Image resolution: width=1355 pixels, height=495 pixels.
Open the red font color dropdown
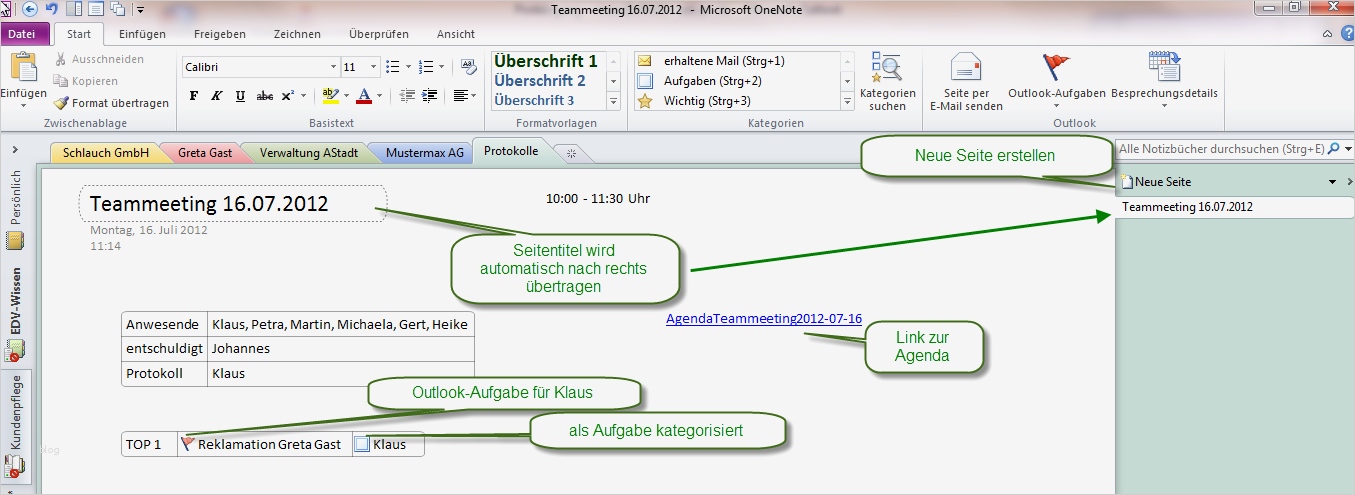tap(379, 96)
